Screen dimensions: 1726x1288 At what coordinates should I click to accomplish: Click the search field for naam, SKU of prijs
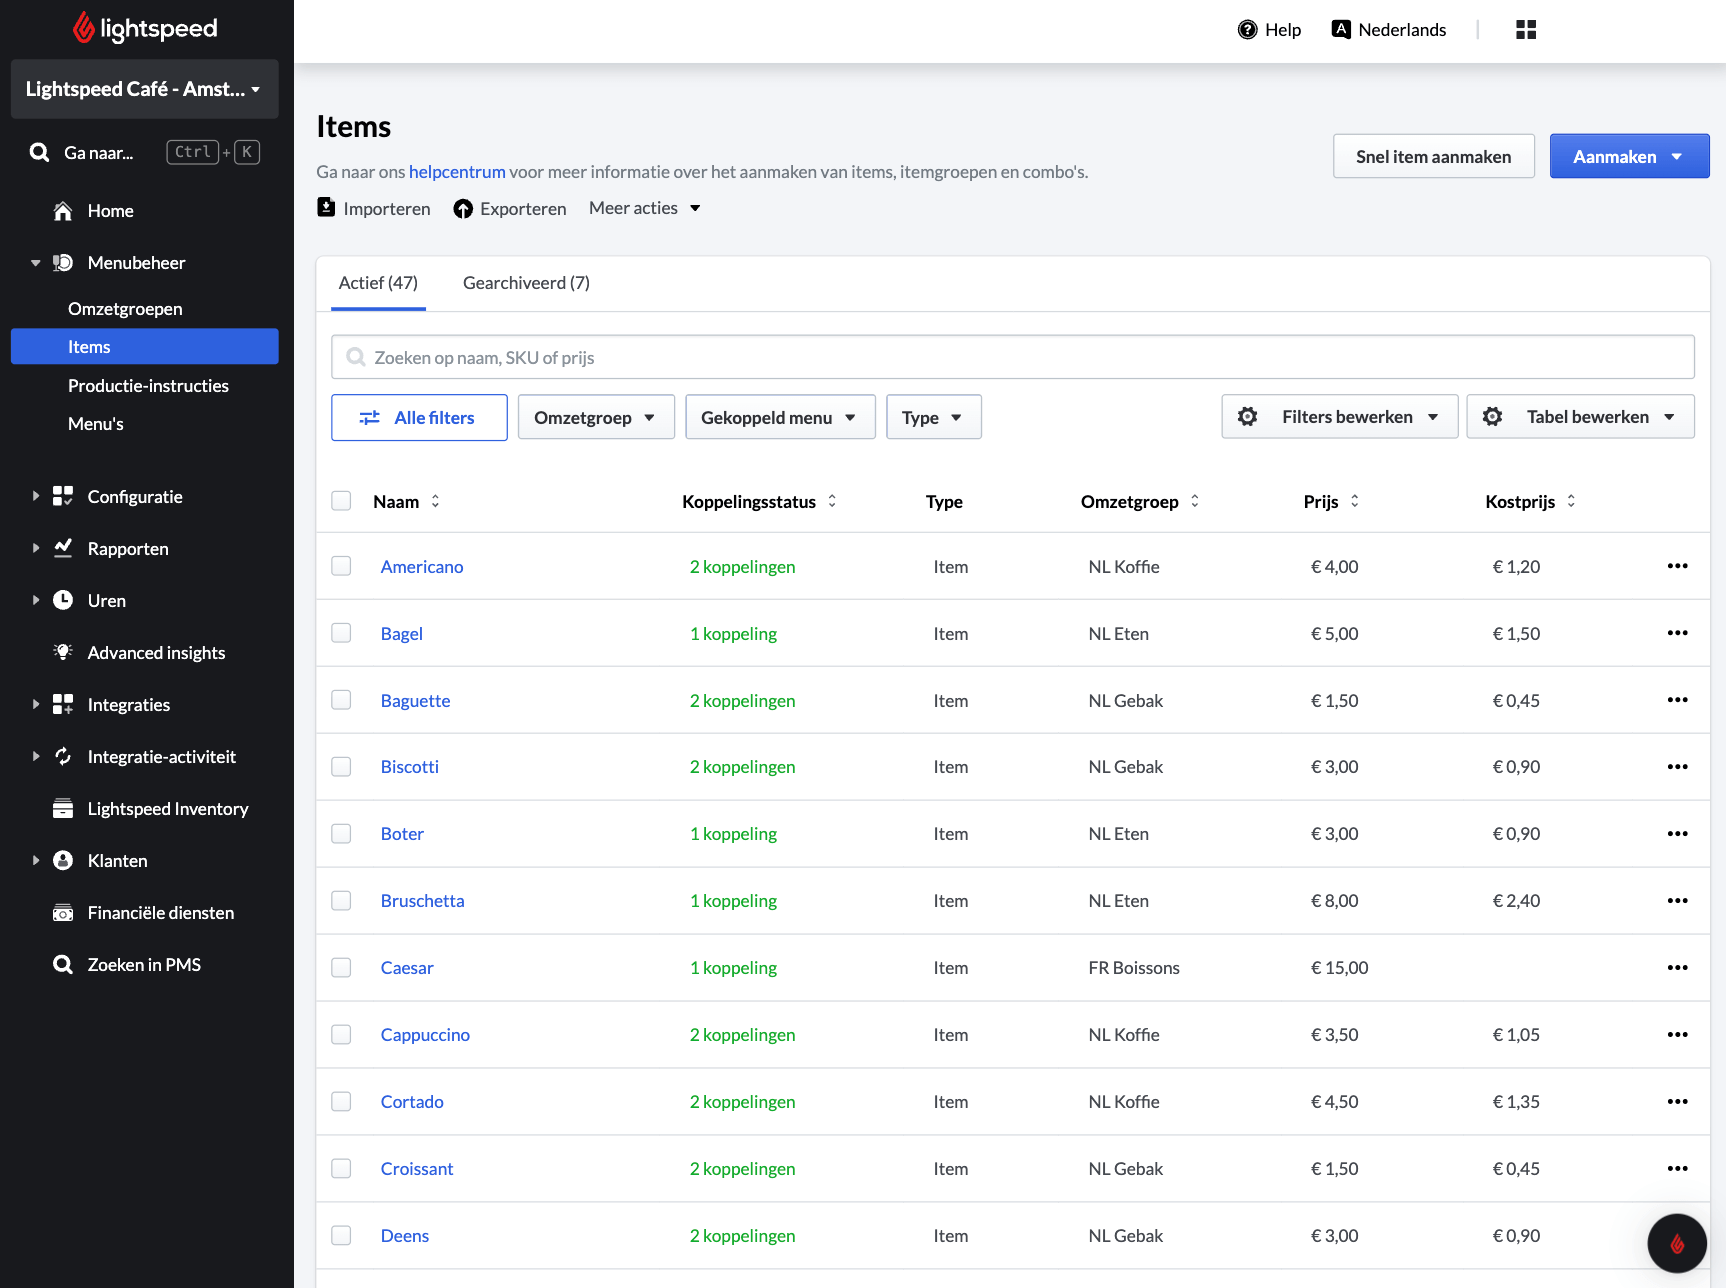click(x=1012, y=357)
